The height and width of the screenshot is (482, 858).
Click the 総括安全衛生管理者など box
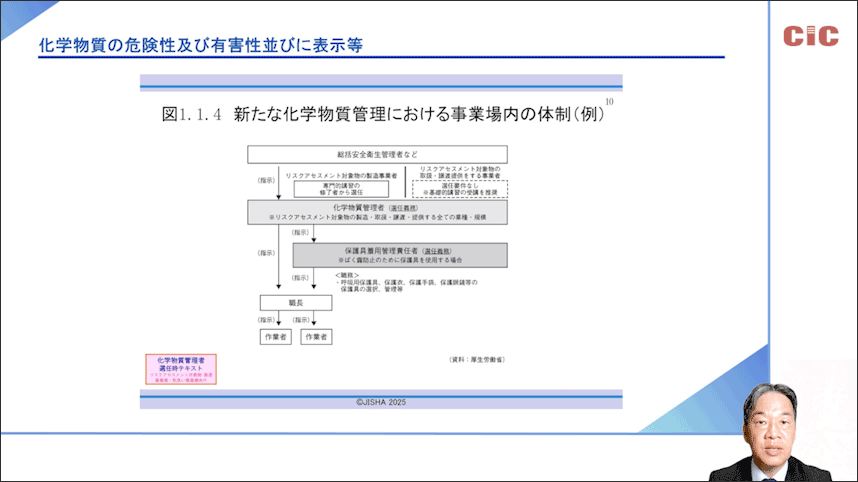pos(377,155)
